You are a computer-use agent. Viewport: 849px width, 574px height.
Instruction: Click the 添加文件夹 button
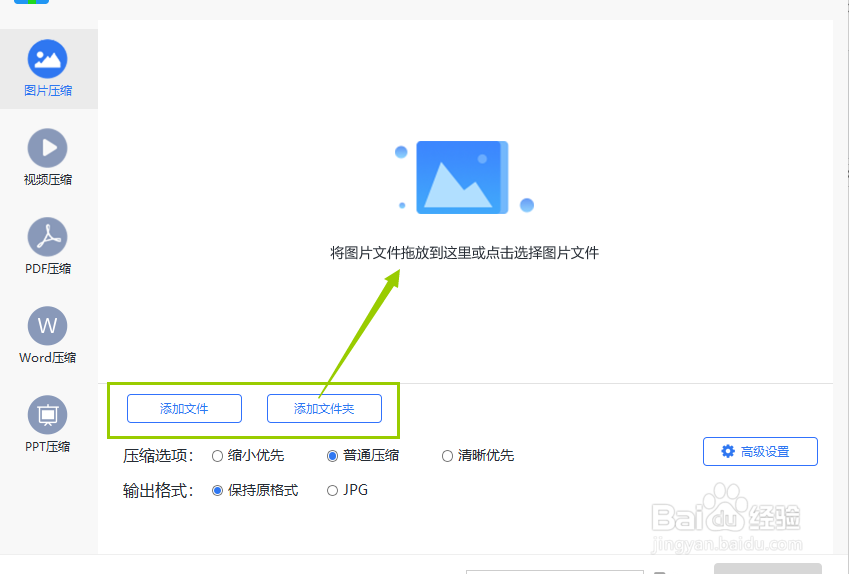pyautogui.click(x=324, y=408)
